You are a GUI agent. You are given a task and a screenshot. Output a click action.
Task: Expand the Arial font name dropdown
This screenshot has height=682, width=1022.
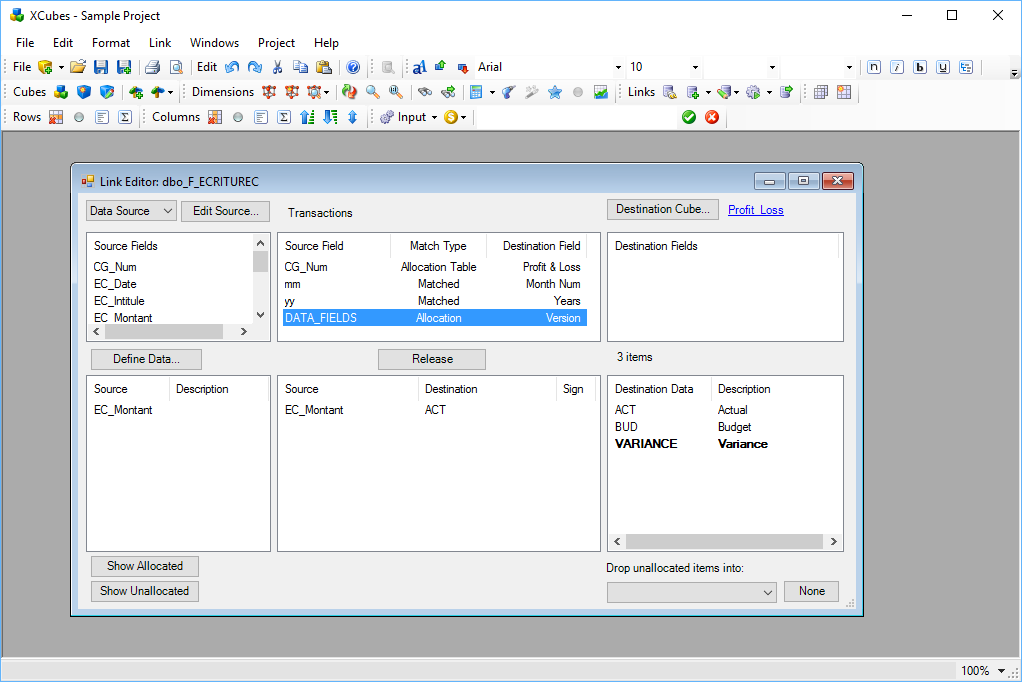618,67
